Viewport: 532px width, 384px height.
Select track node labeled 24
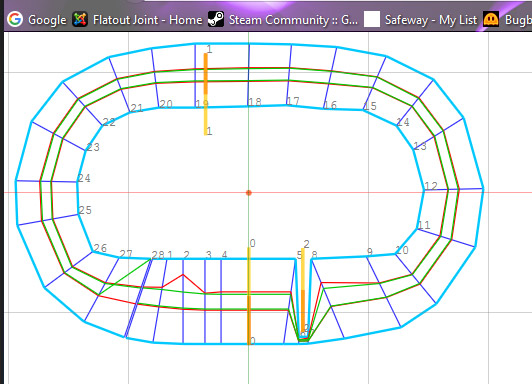[84, 178]
